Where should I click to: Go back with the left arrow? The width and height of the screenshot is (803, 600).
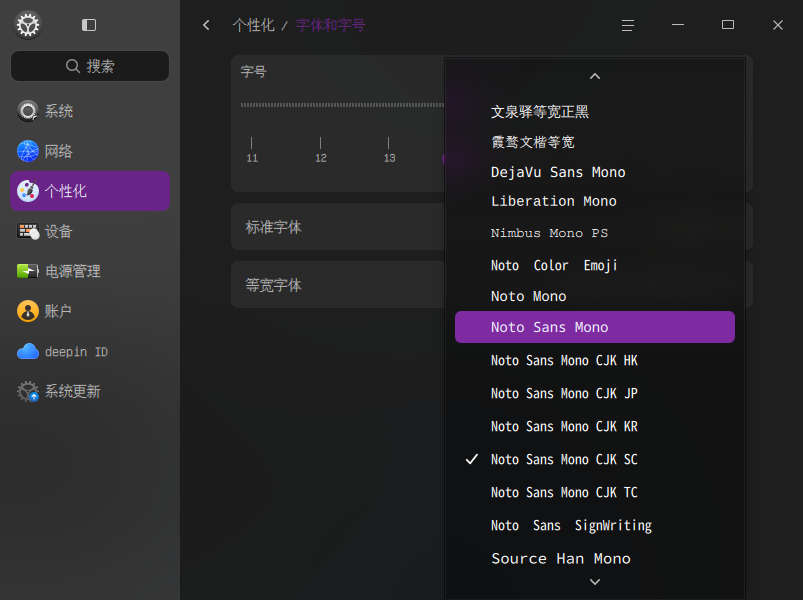point(206,25)
